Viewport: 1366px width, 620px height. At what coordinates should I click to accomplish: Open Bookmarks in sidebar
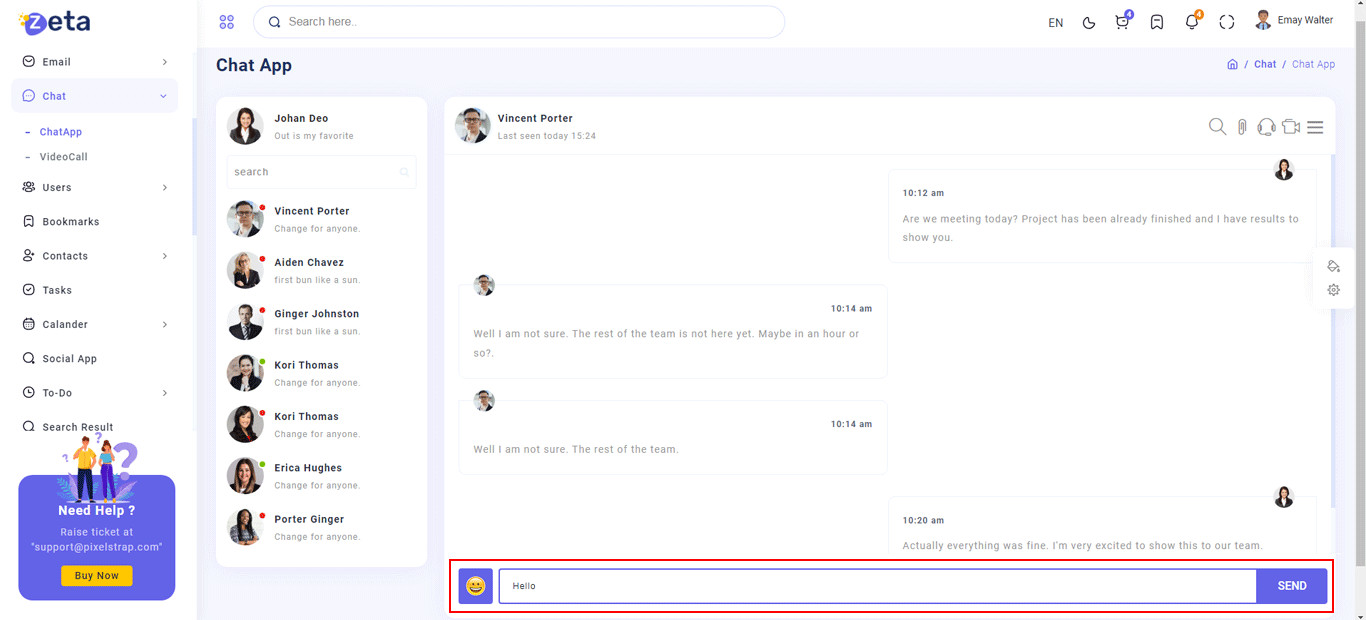(x=70, y=222)
